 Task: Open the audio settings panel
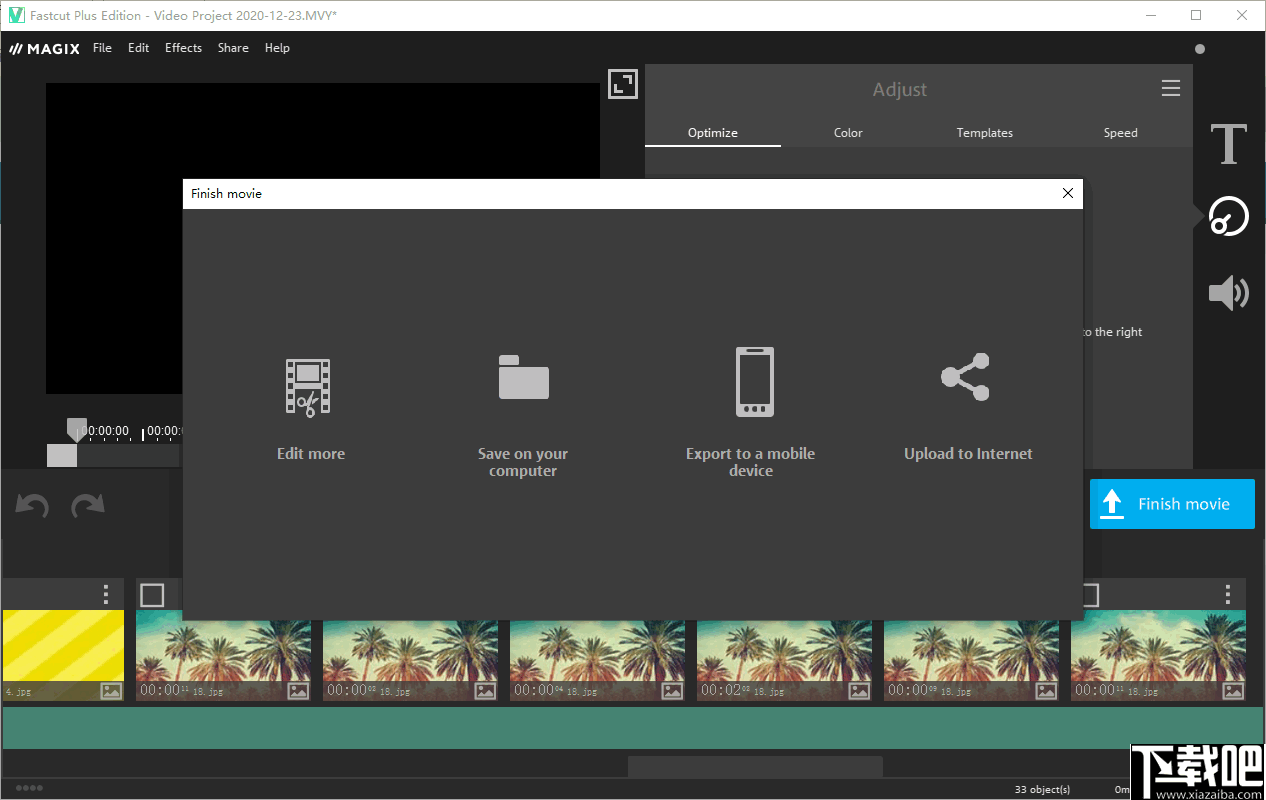pyautogui.click(x=1228, y=292)
